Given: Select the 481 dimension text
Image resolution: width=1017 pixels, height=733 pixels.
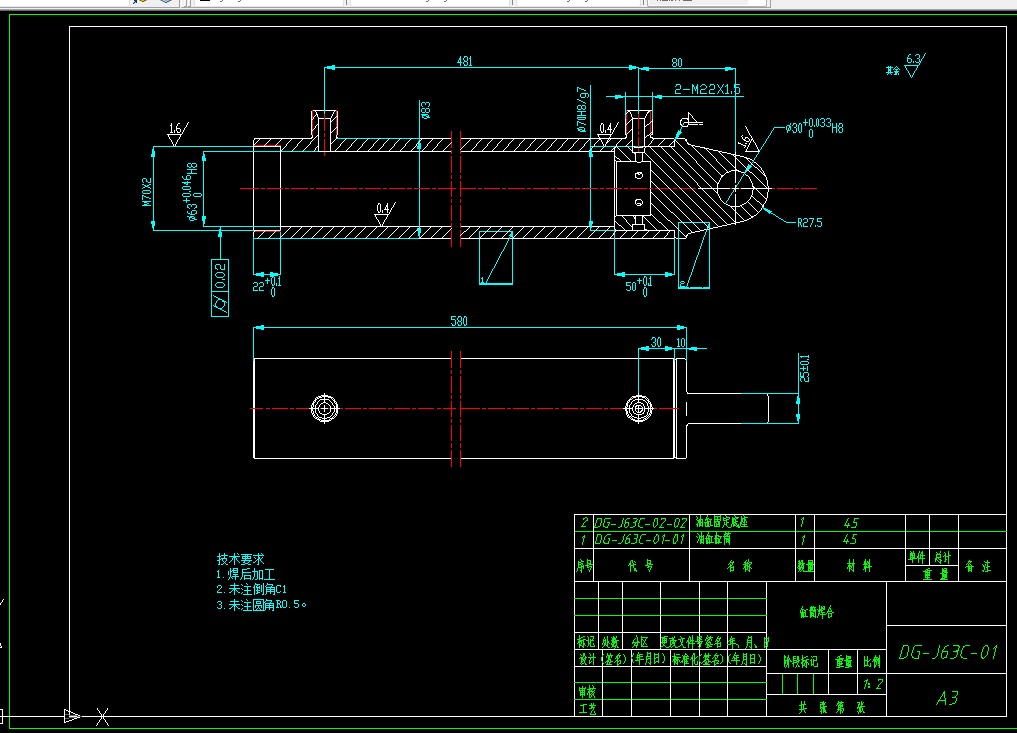Looking at the screenshot, I should click(x=464, y=62).
